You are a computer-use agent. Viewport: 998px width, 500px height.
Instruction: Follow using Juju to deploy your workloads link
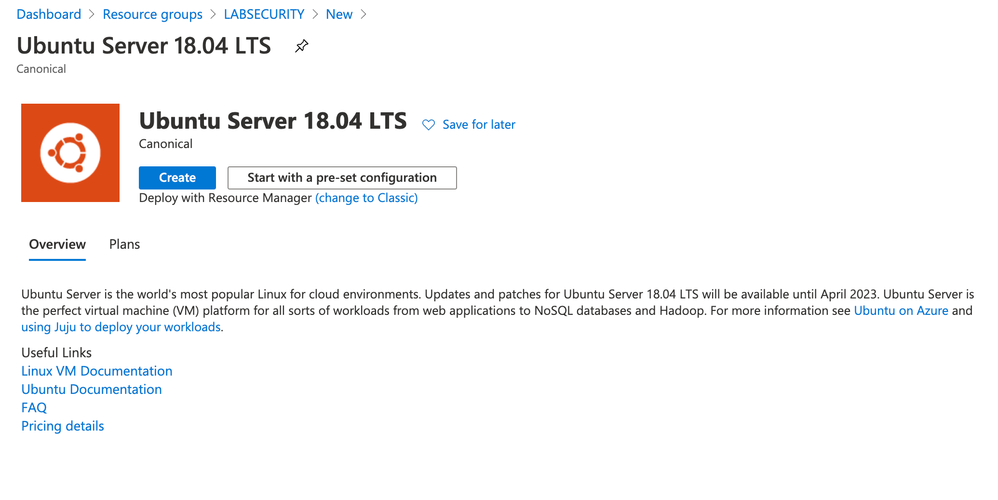[x=121, y=327]
